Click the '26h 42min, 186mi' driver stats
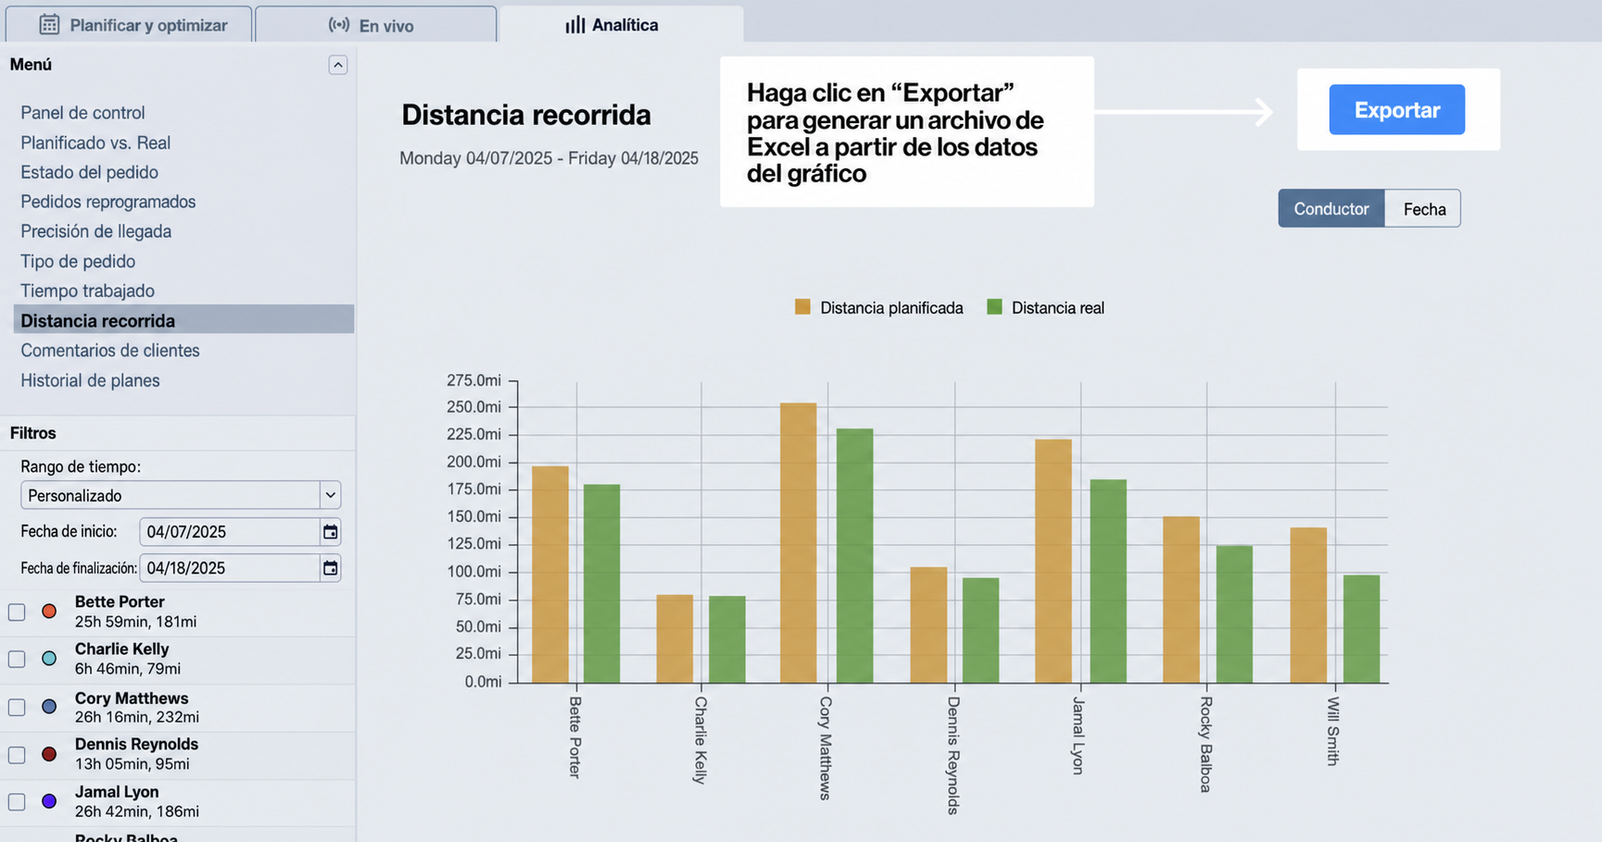Viewport: 1602px width, 842px height. point(137,812)
